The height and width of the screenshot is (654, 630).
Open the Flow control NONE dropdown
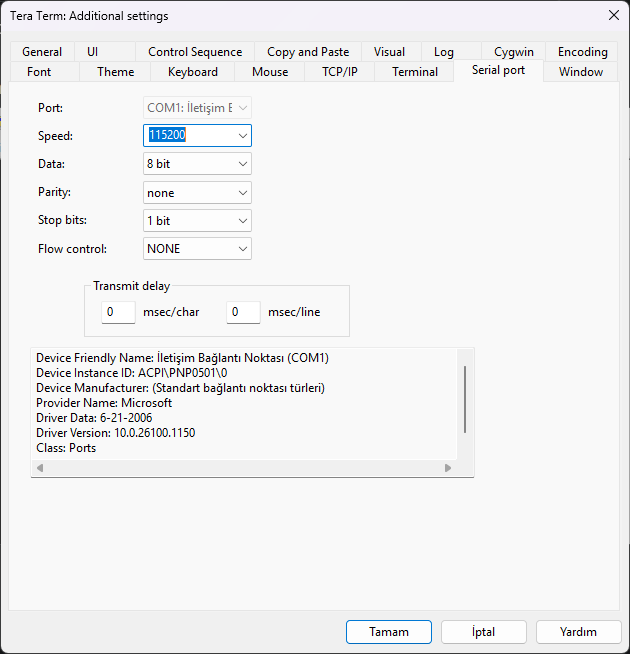click(x=197, y=249)
